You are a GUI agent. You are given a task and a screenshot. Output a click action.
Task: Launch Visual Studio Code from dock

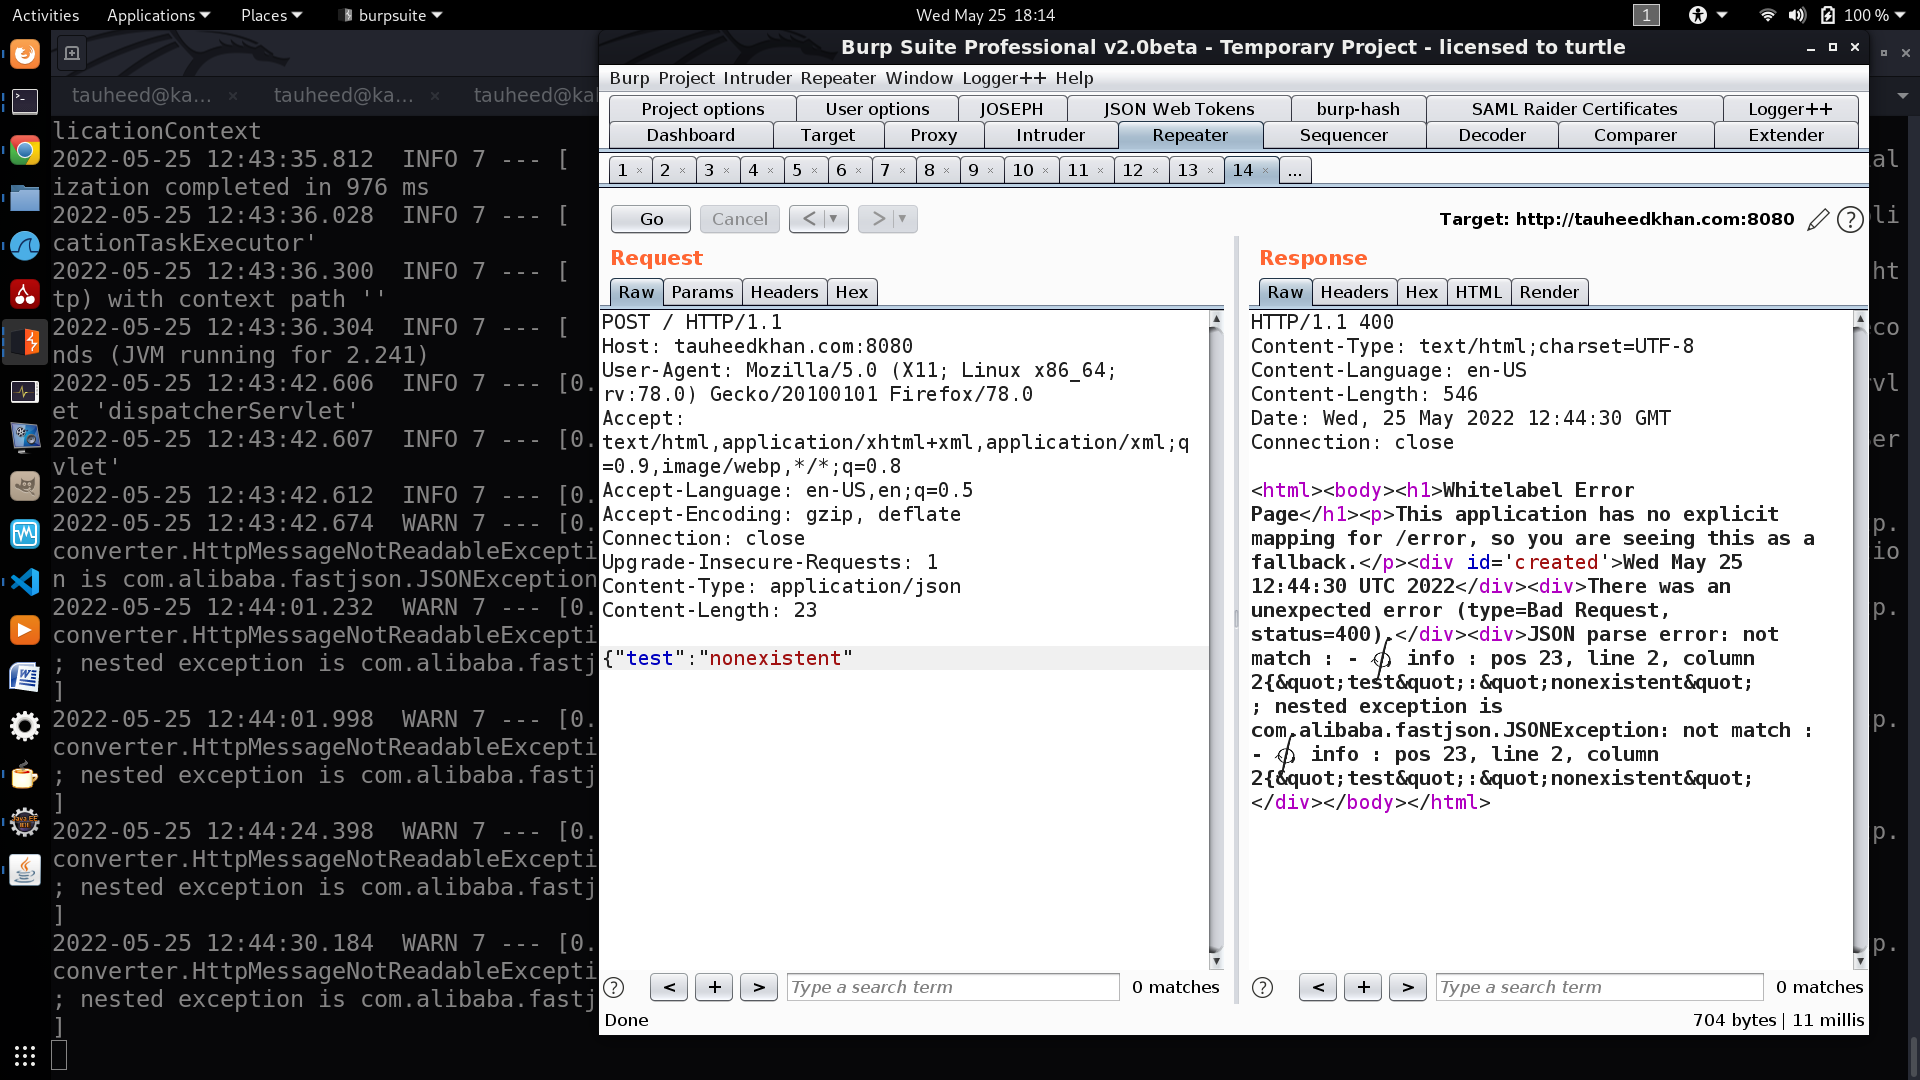tap(25, 582)
